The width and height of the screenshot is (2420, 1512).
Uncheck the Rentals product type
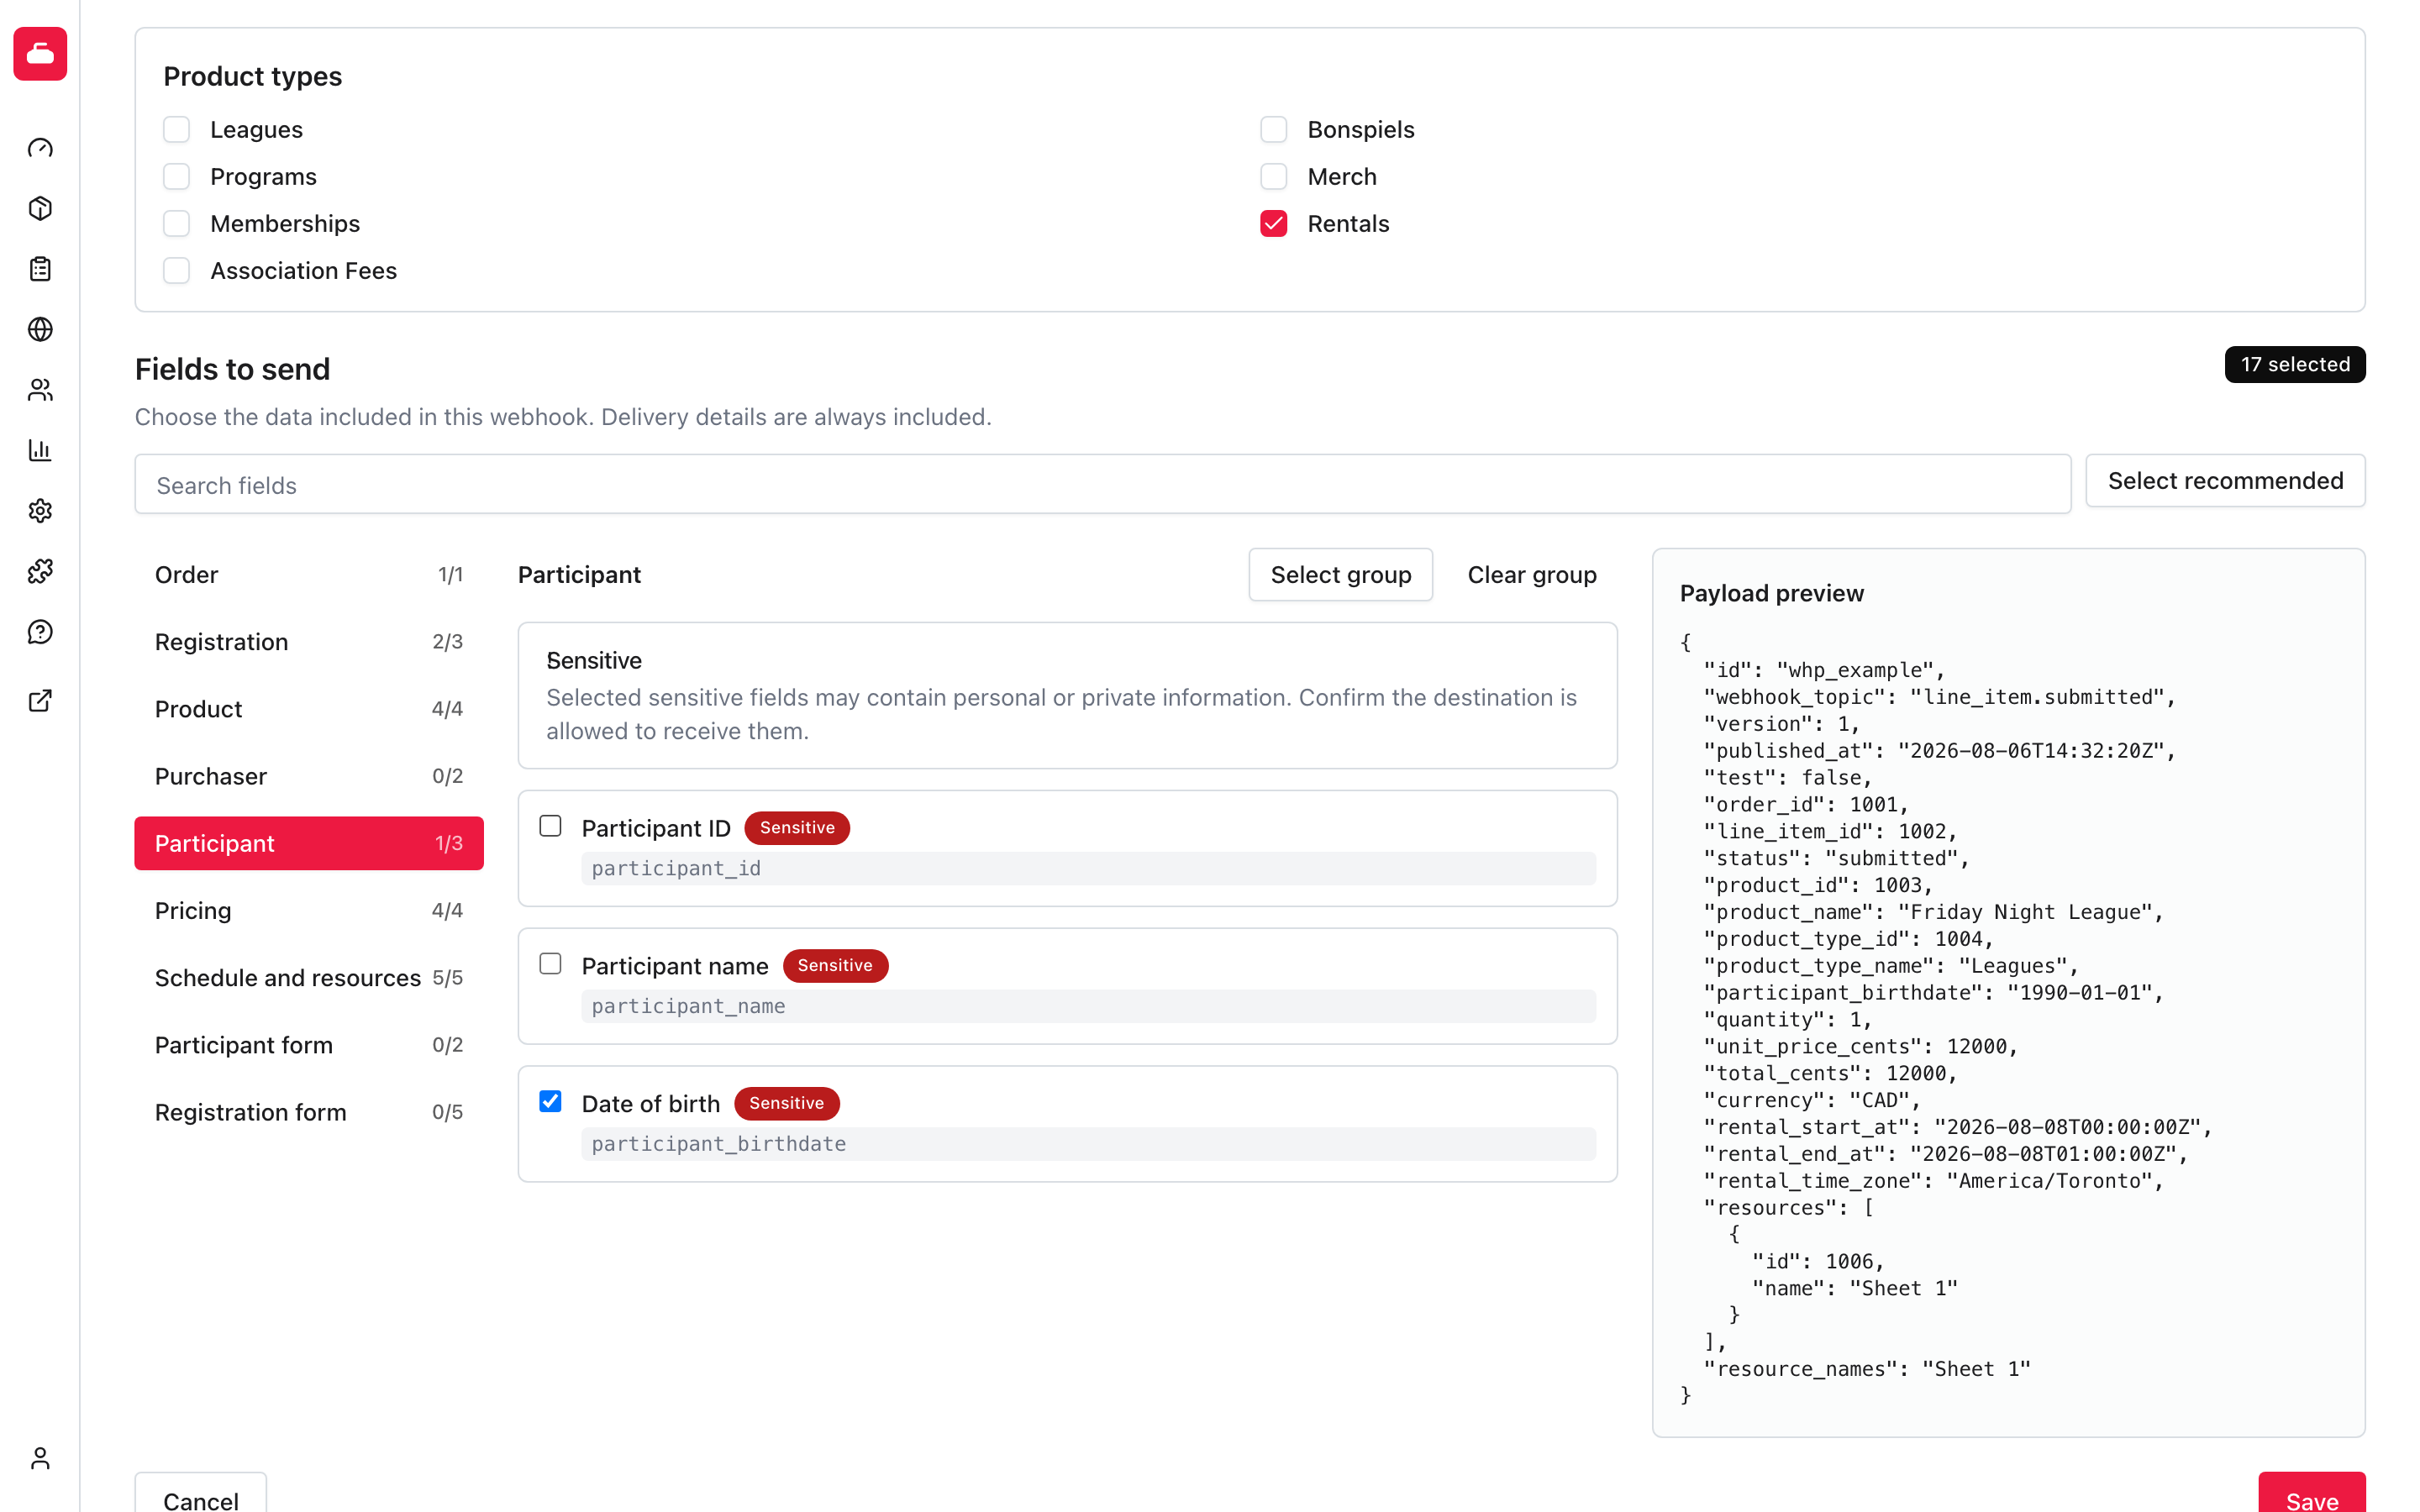[1273, 223]
